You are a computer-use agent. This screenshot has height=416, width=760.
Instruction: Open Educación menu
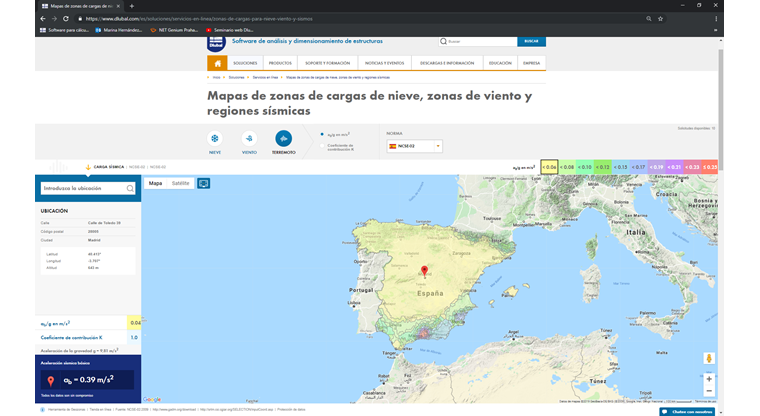500,63
